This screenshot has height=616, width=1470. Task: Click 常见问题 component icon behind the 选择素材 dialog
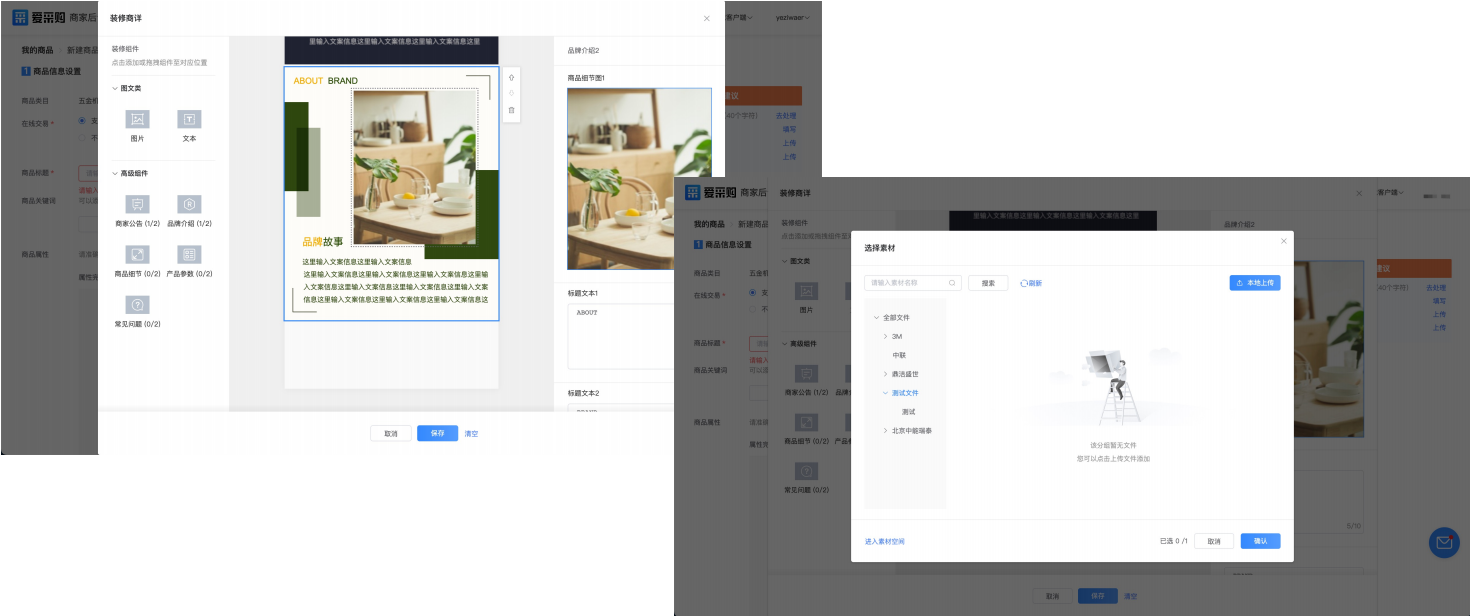(807, 472)
